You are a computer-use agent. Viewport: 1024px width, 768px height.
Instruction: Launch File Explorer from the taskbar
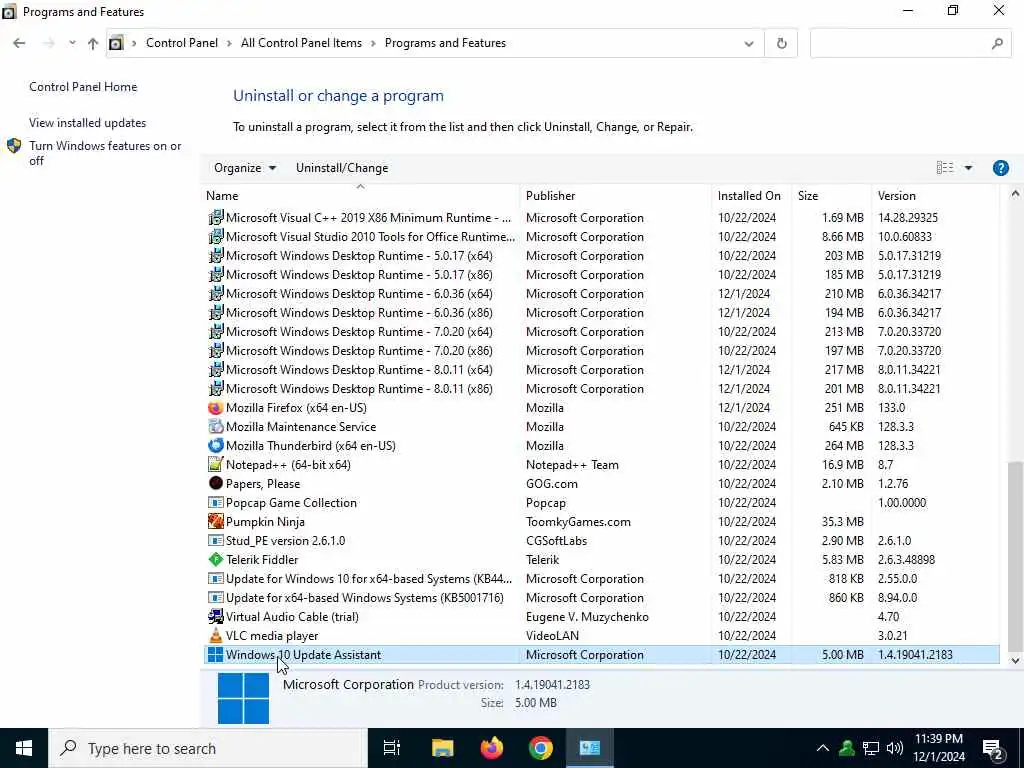click(442, 748)
